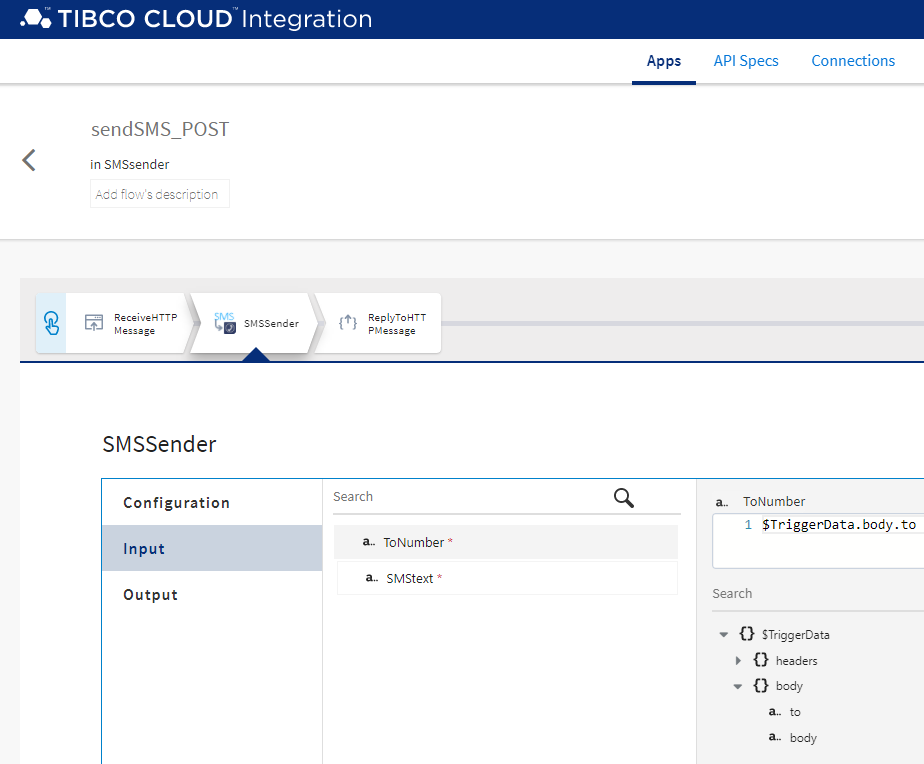Select the Input section

point(212,548)
